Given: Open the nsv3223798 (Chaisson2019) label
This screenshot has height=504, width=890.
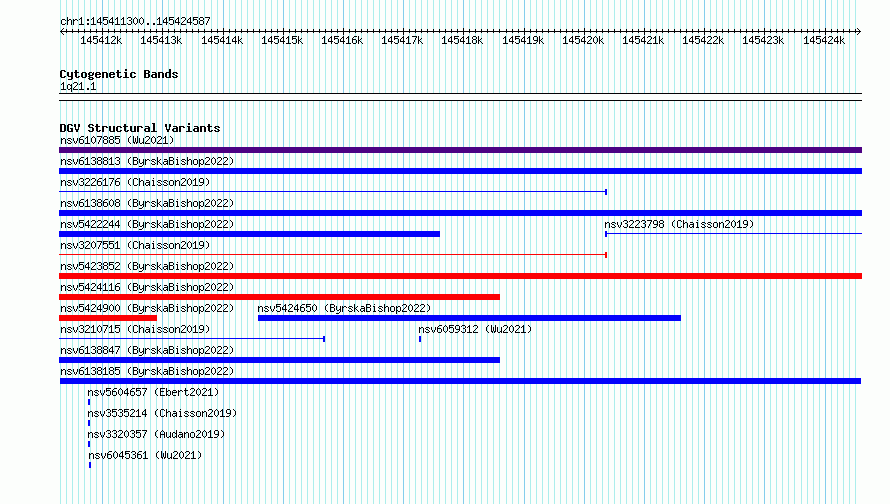Looking at the screenshot, I should (679, 224).
